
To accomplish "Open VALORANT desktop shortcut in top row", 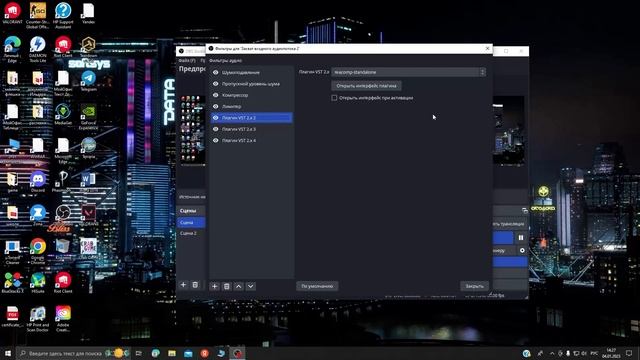I will 13,13.
